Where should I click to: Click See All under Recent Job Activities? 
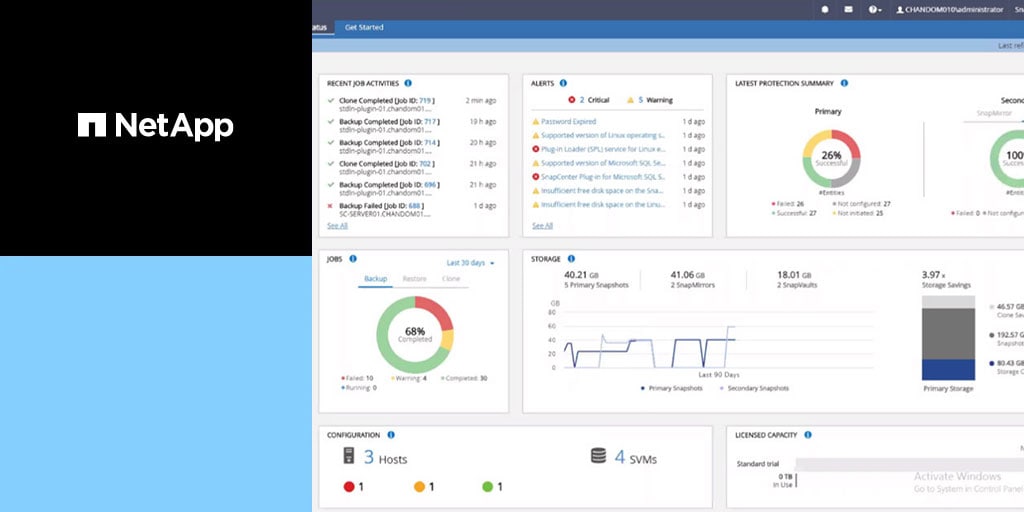click(337, 225)
